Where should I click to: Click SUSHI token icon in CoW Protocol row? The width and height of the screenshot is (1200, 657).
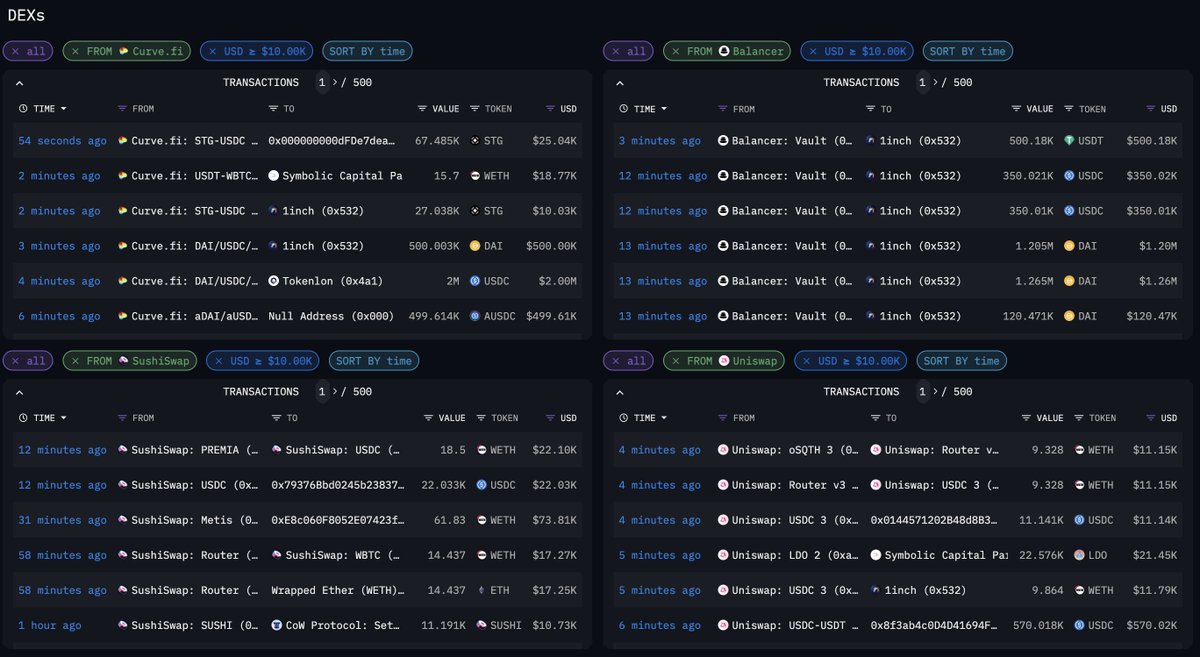[482, 625]
